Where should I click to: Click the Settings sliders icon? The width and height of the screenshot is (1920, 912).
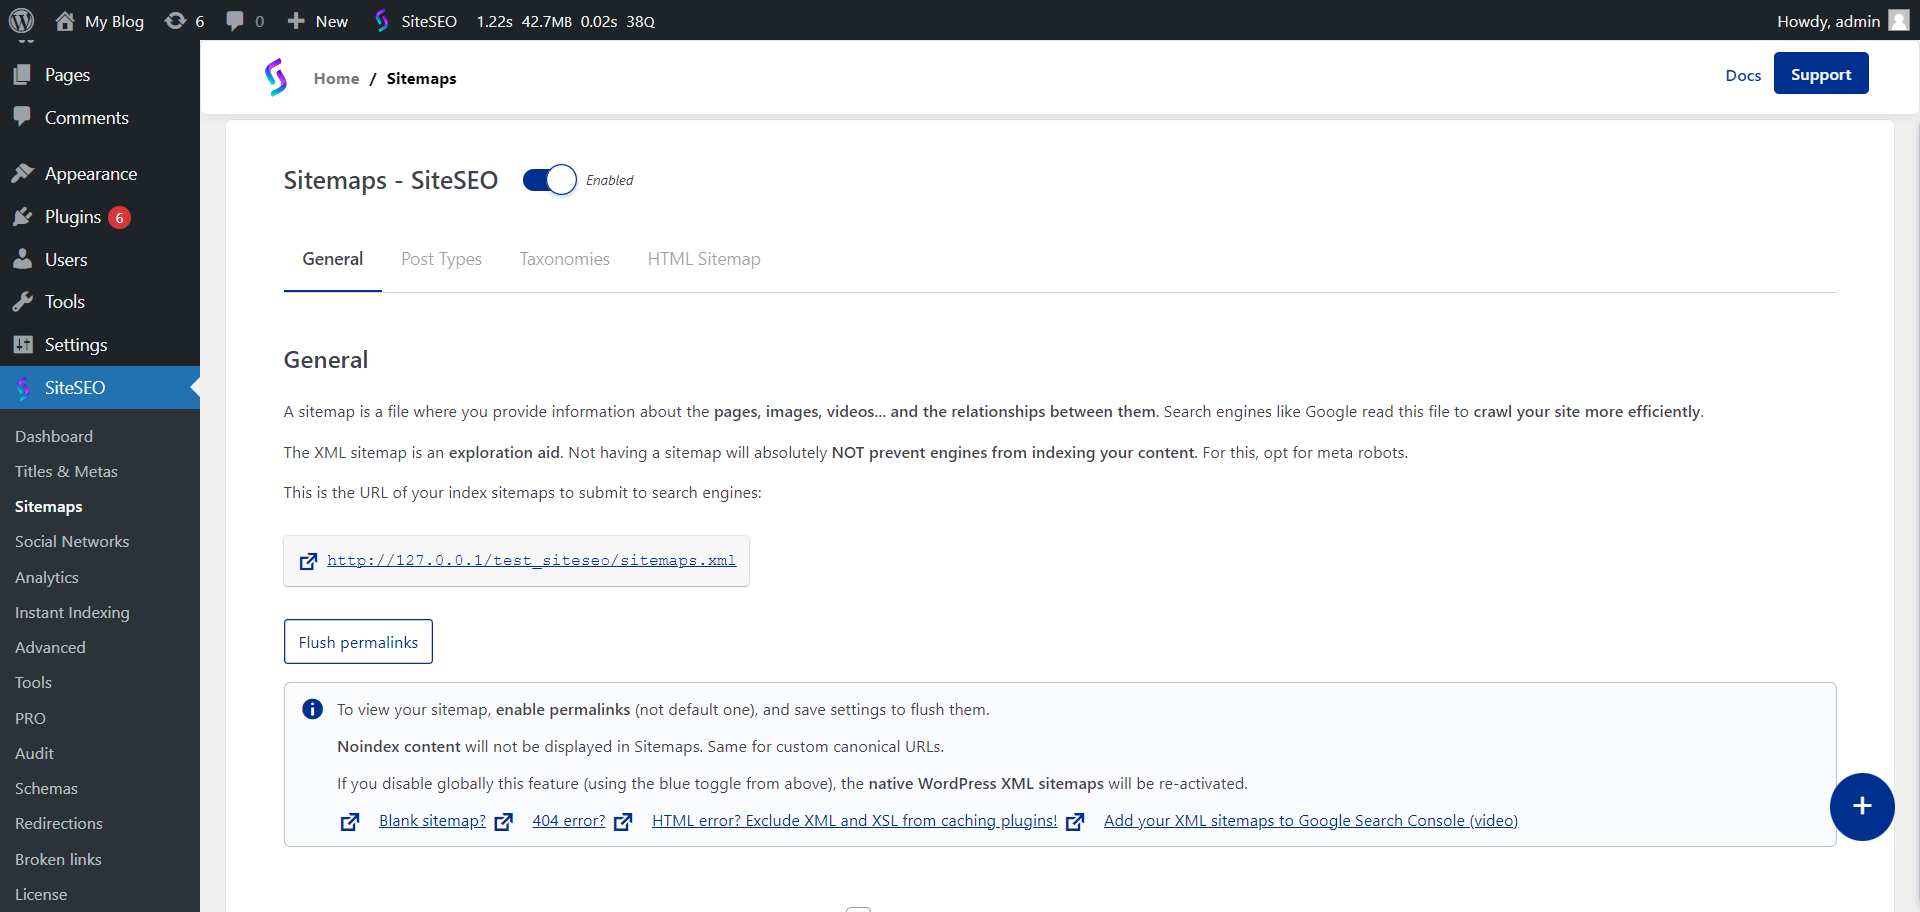[22, 344]
